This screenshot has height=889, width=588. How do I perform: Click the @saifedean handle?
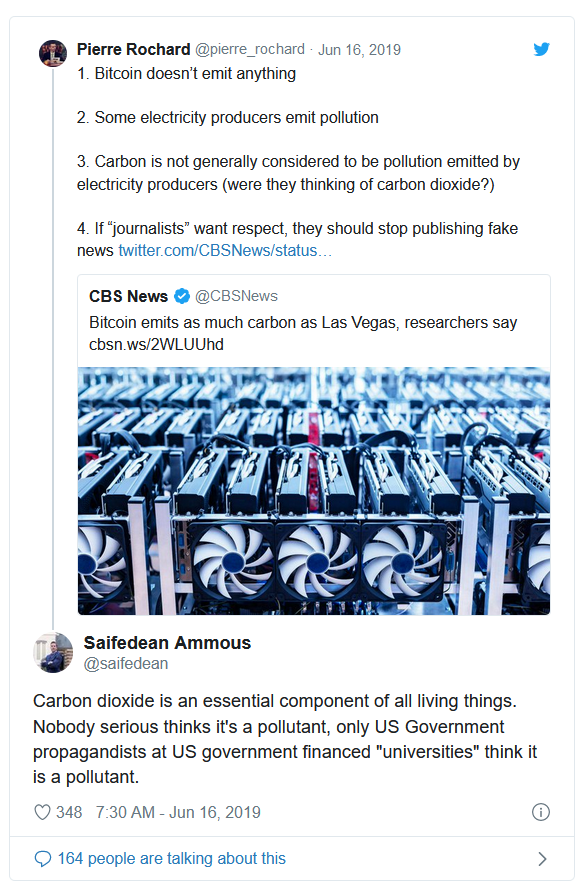tap(126, 663)
